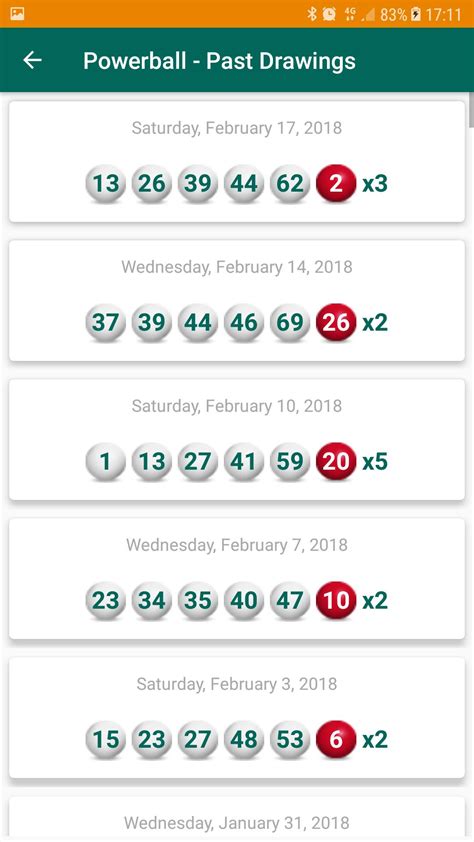Tap the back arrow icon

[x=32, y=60]
